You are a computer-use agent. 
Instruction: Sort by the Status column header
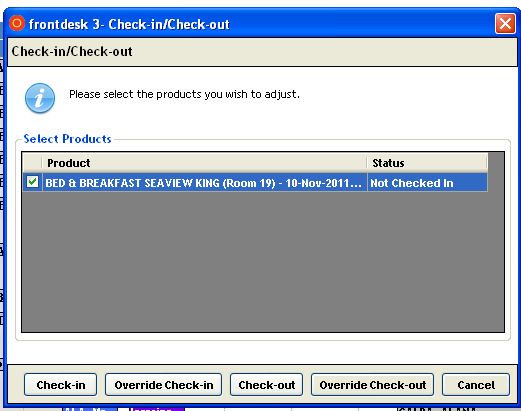427,163
